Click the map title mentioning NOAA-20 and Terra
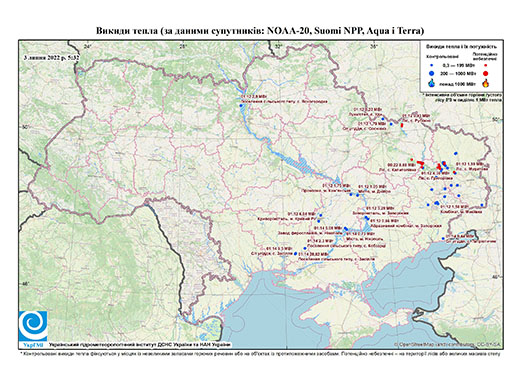 pos(260,31)
